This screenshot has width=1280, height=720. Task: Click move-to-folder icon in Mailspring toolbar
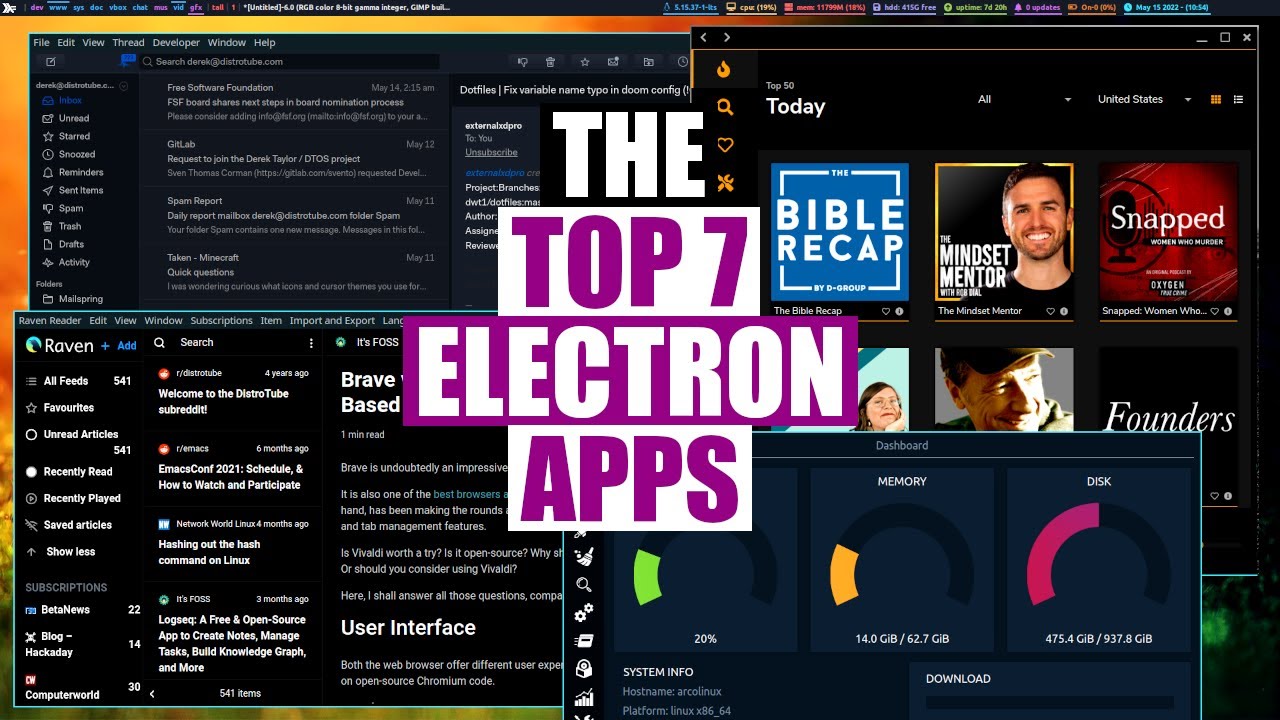tap(649, 62)
